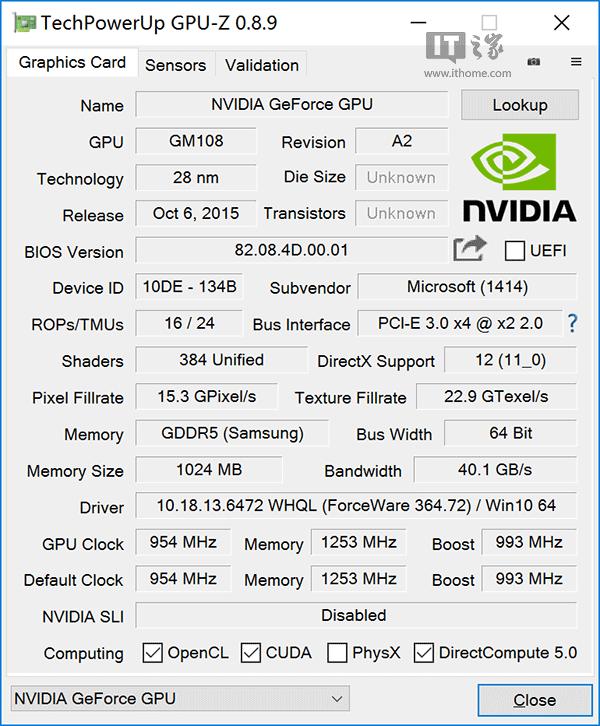The height and width of the screenshot is (726, 600).
Task: Click the Close button at bottom
Action: [534, 700]
